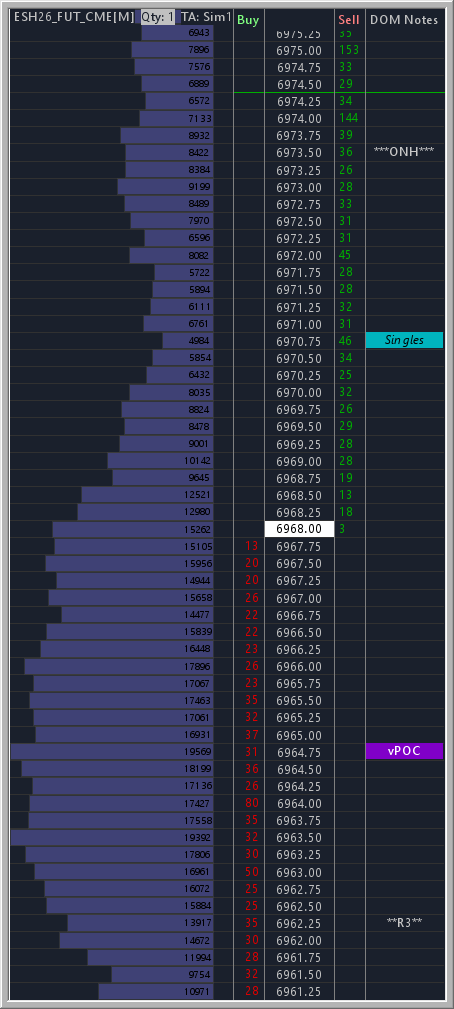
Task: Click the 19392 volume profile bar
Action: click(113, 837)
